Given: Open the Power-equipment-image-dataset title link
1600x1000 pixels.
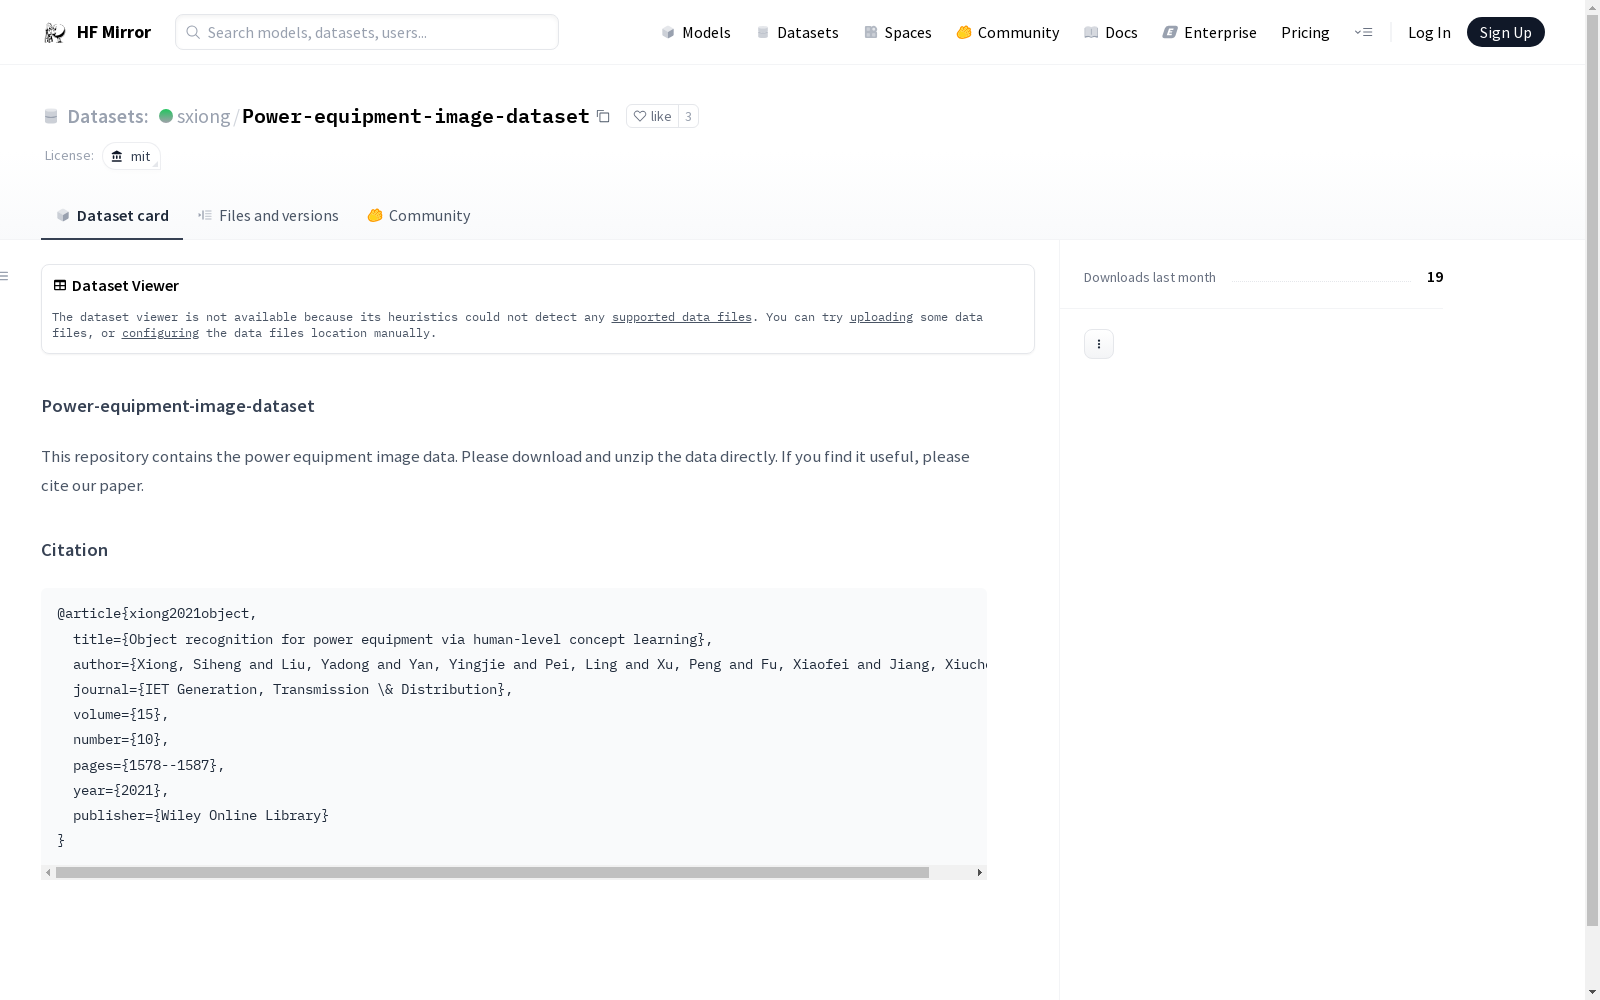Looking at the screenshot, I should [x=416, y=116].
